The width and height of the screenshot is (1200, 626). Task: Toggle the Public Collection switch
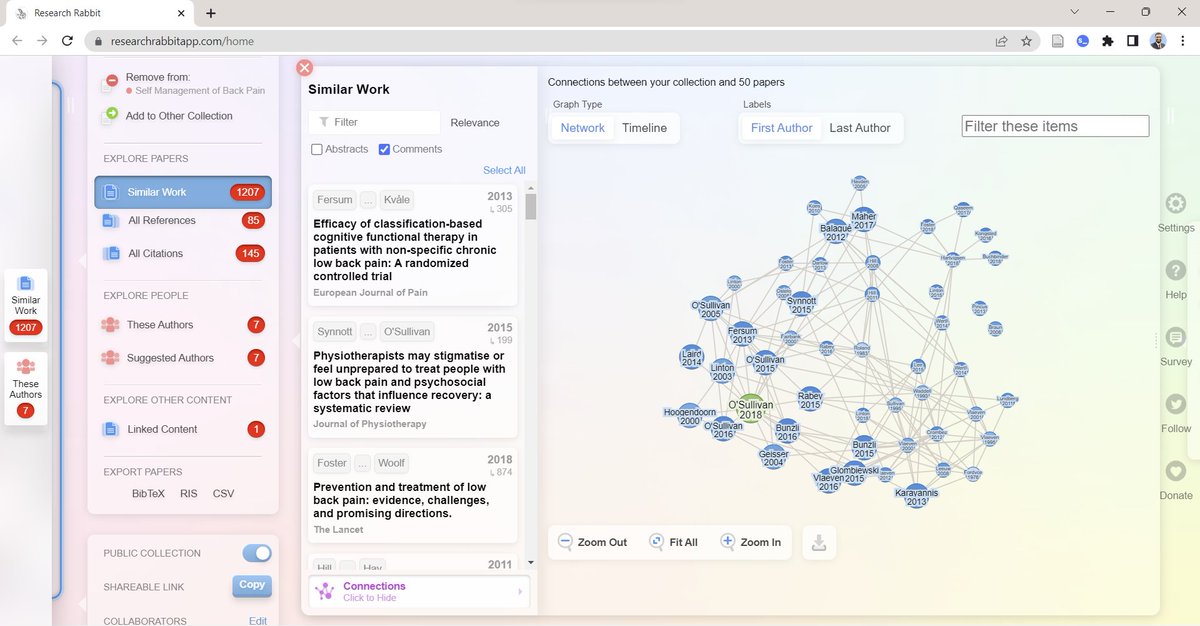(257, 553)
